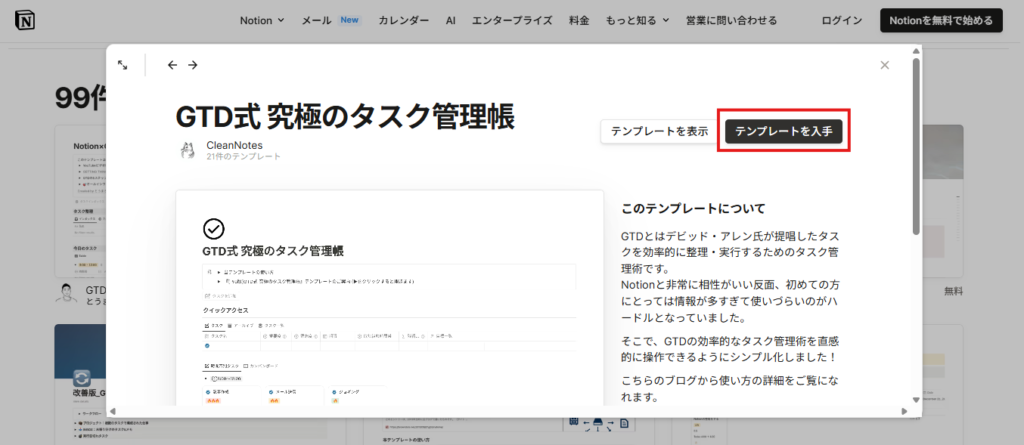Click the New badge beside メール
The width and height of the screenshot is (1024, 445).
349,20
